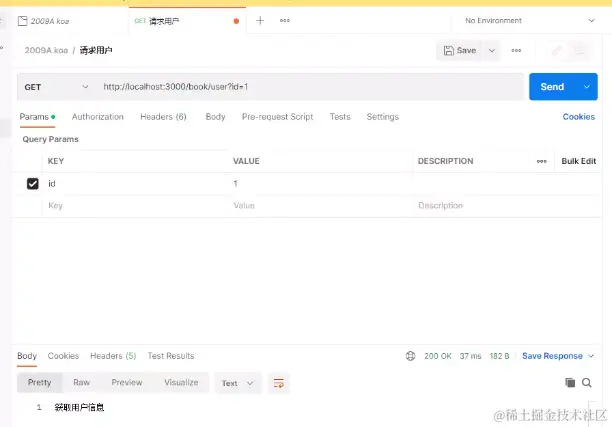
Task: Open the Tests tab
Action: point(340,117)
